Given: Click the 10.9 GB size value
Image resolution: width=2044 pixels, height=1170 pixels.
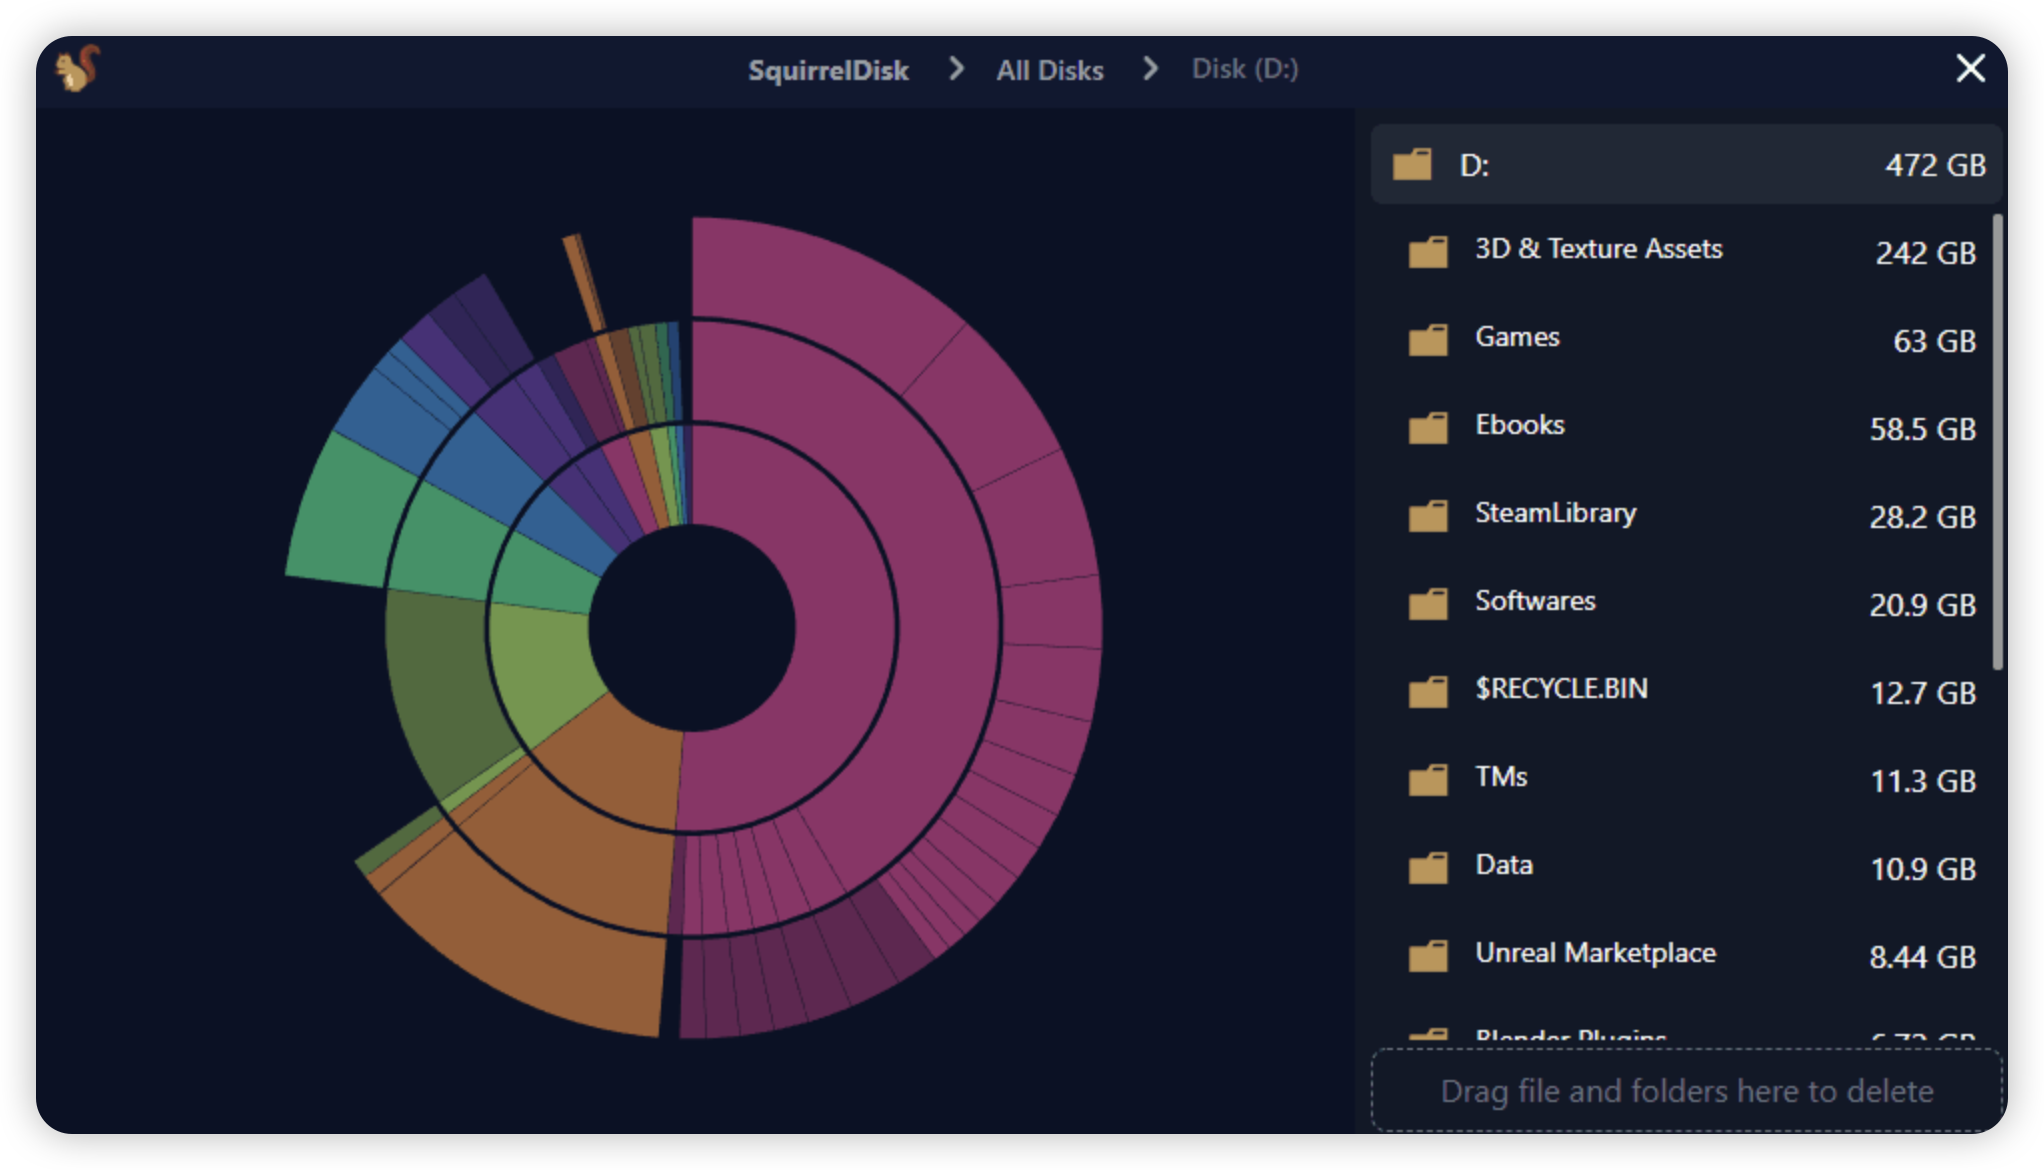Looking at the screenshot, I should 1923,869.
